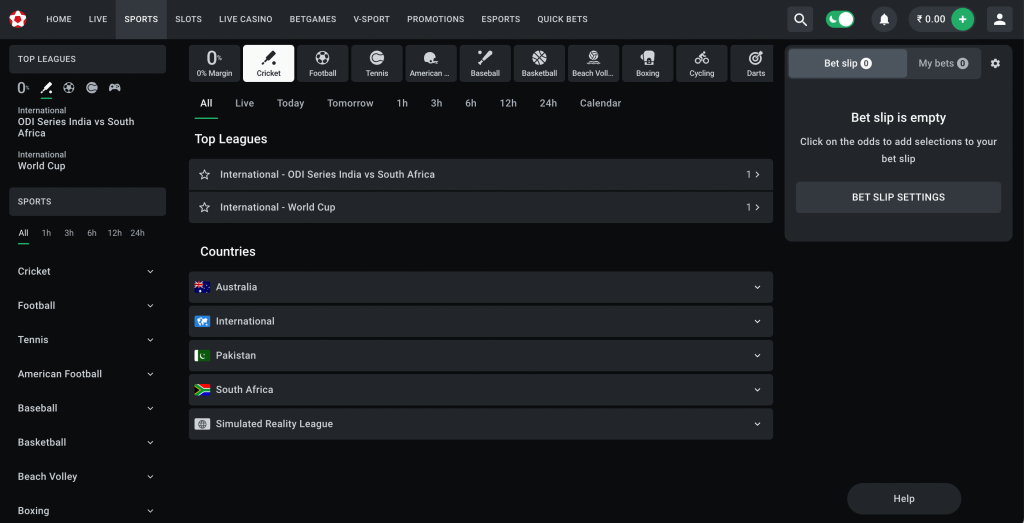Open sidebar link ODI Series India vs South Africa
The width and height of the screenshot is (1024, 523).
pyautogui.click(x=76, y=127)
